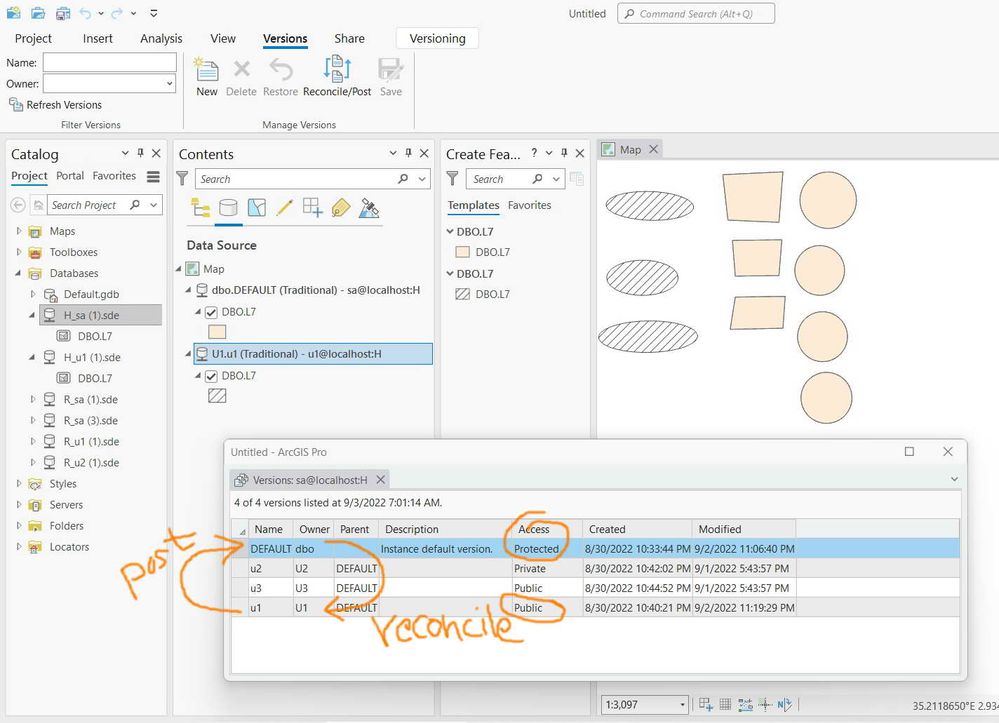Switch to the Versioning contextual tab

(x=437, y=38)
